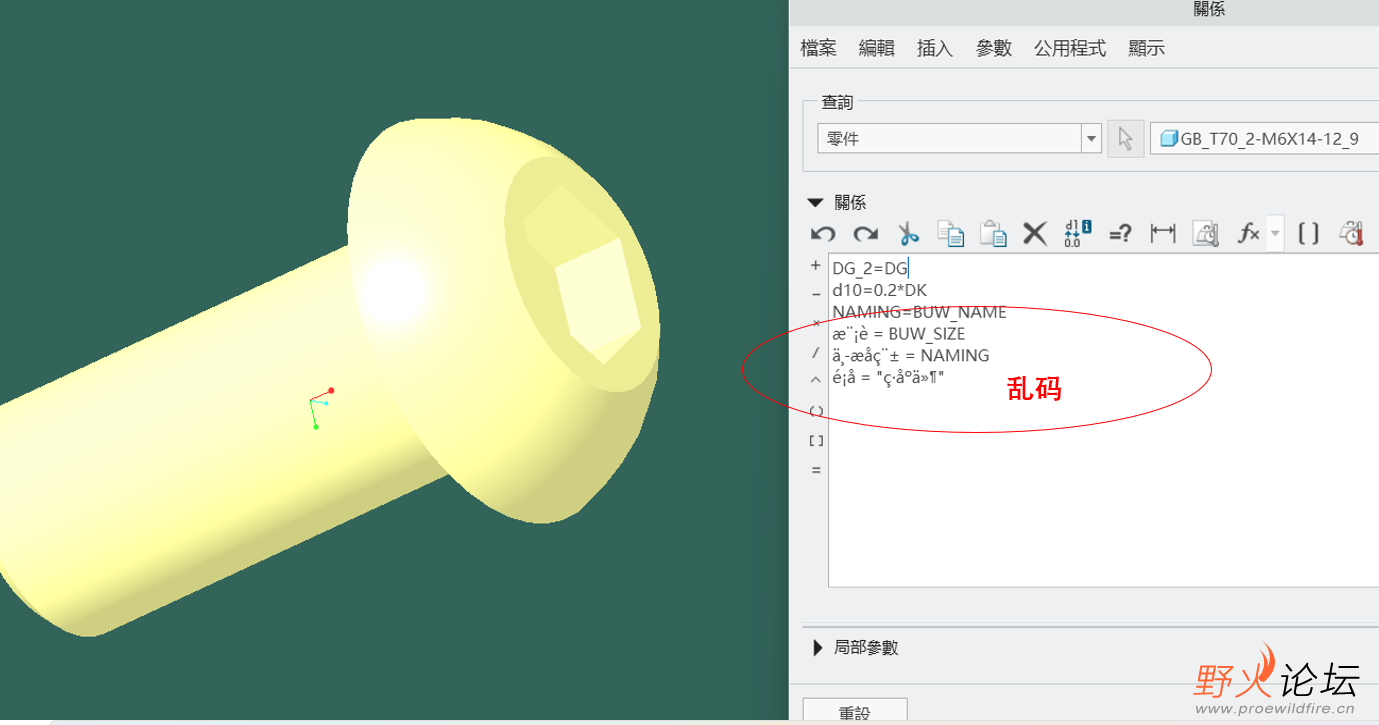Screen dimensions: 1379x725
Task: Open the 編輯 menu
Action: click(x=877, y=48)
